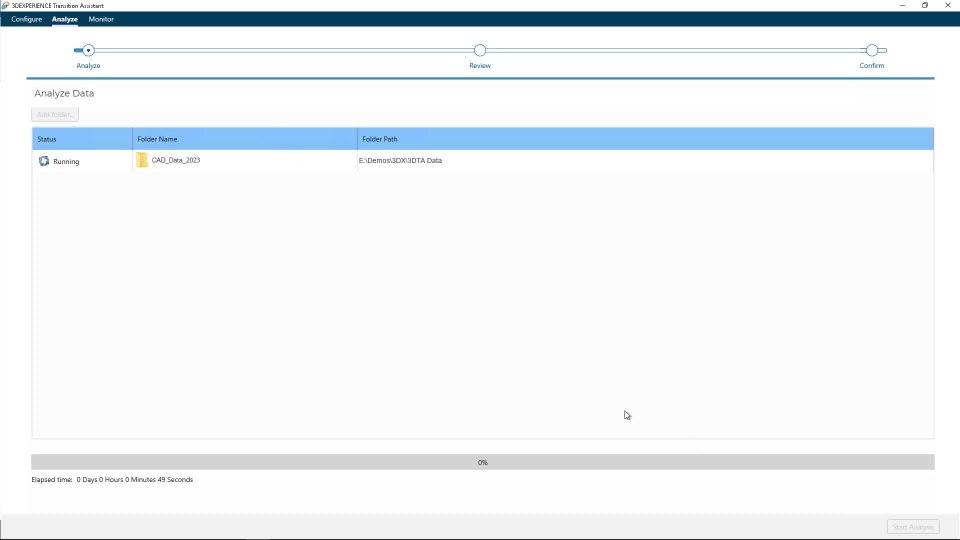960x540 pixels.
Task: Close the Transition Assistant window
Action: tap(947, 6)
